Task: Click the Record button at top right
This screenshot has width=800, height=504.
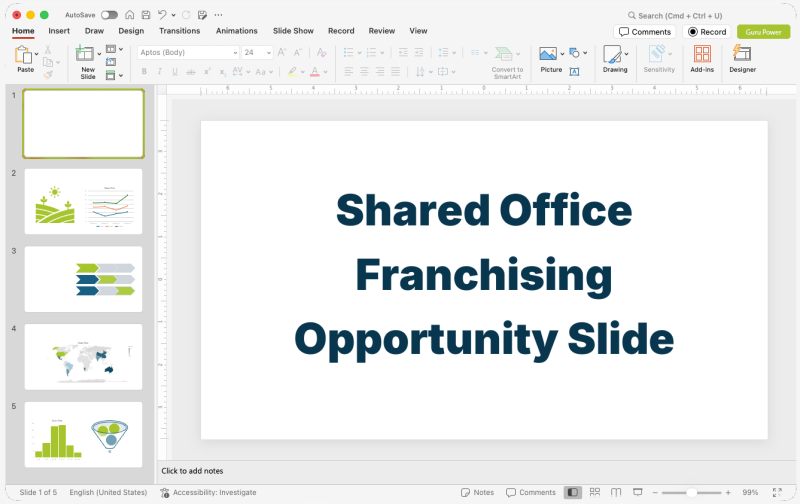Action: pos(707,32)
